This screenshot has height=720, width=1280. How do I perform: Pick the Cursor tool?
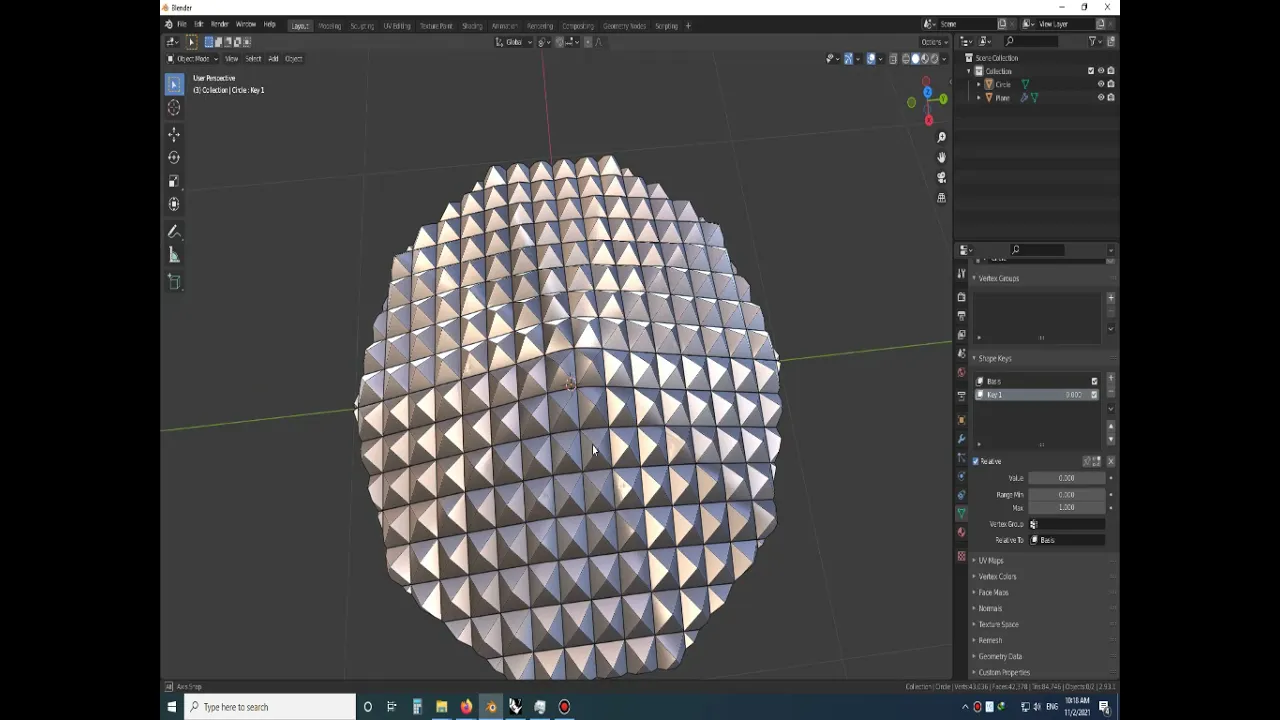pos(174,108)
